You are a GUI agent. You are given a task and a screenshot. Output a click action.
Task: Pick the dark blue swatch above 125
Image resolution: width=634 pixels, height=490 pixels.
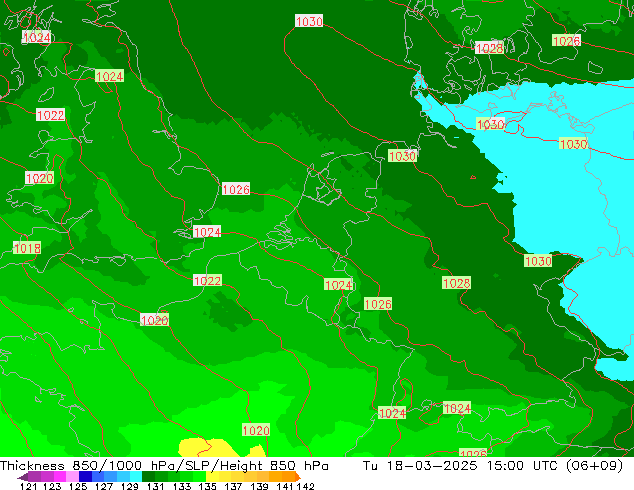[x=85, y=477]
